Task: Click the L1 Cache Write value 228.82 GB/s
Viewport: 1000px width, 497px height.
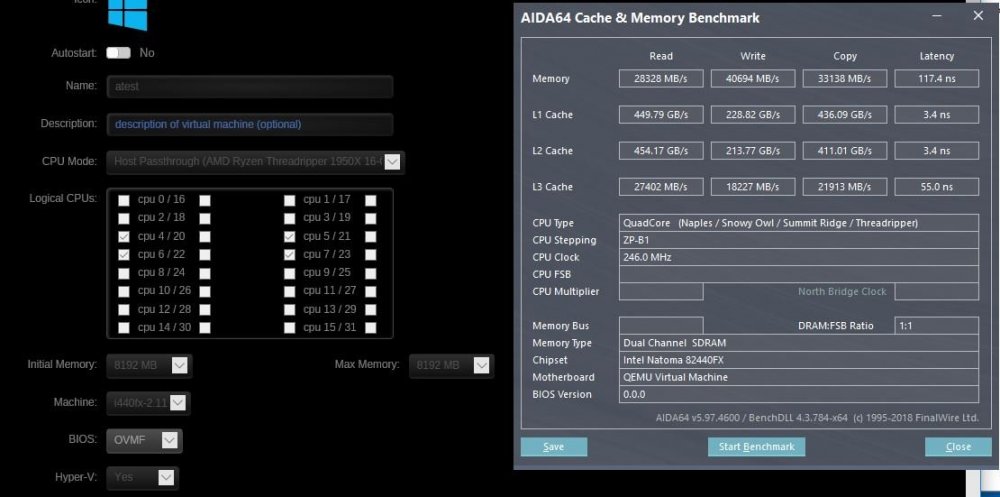Action: pyautogui.click(x=753, y=115)
